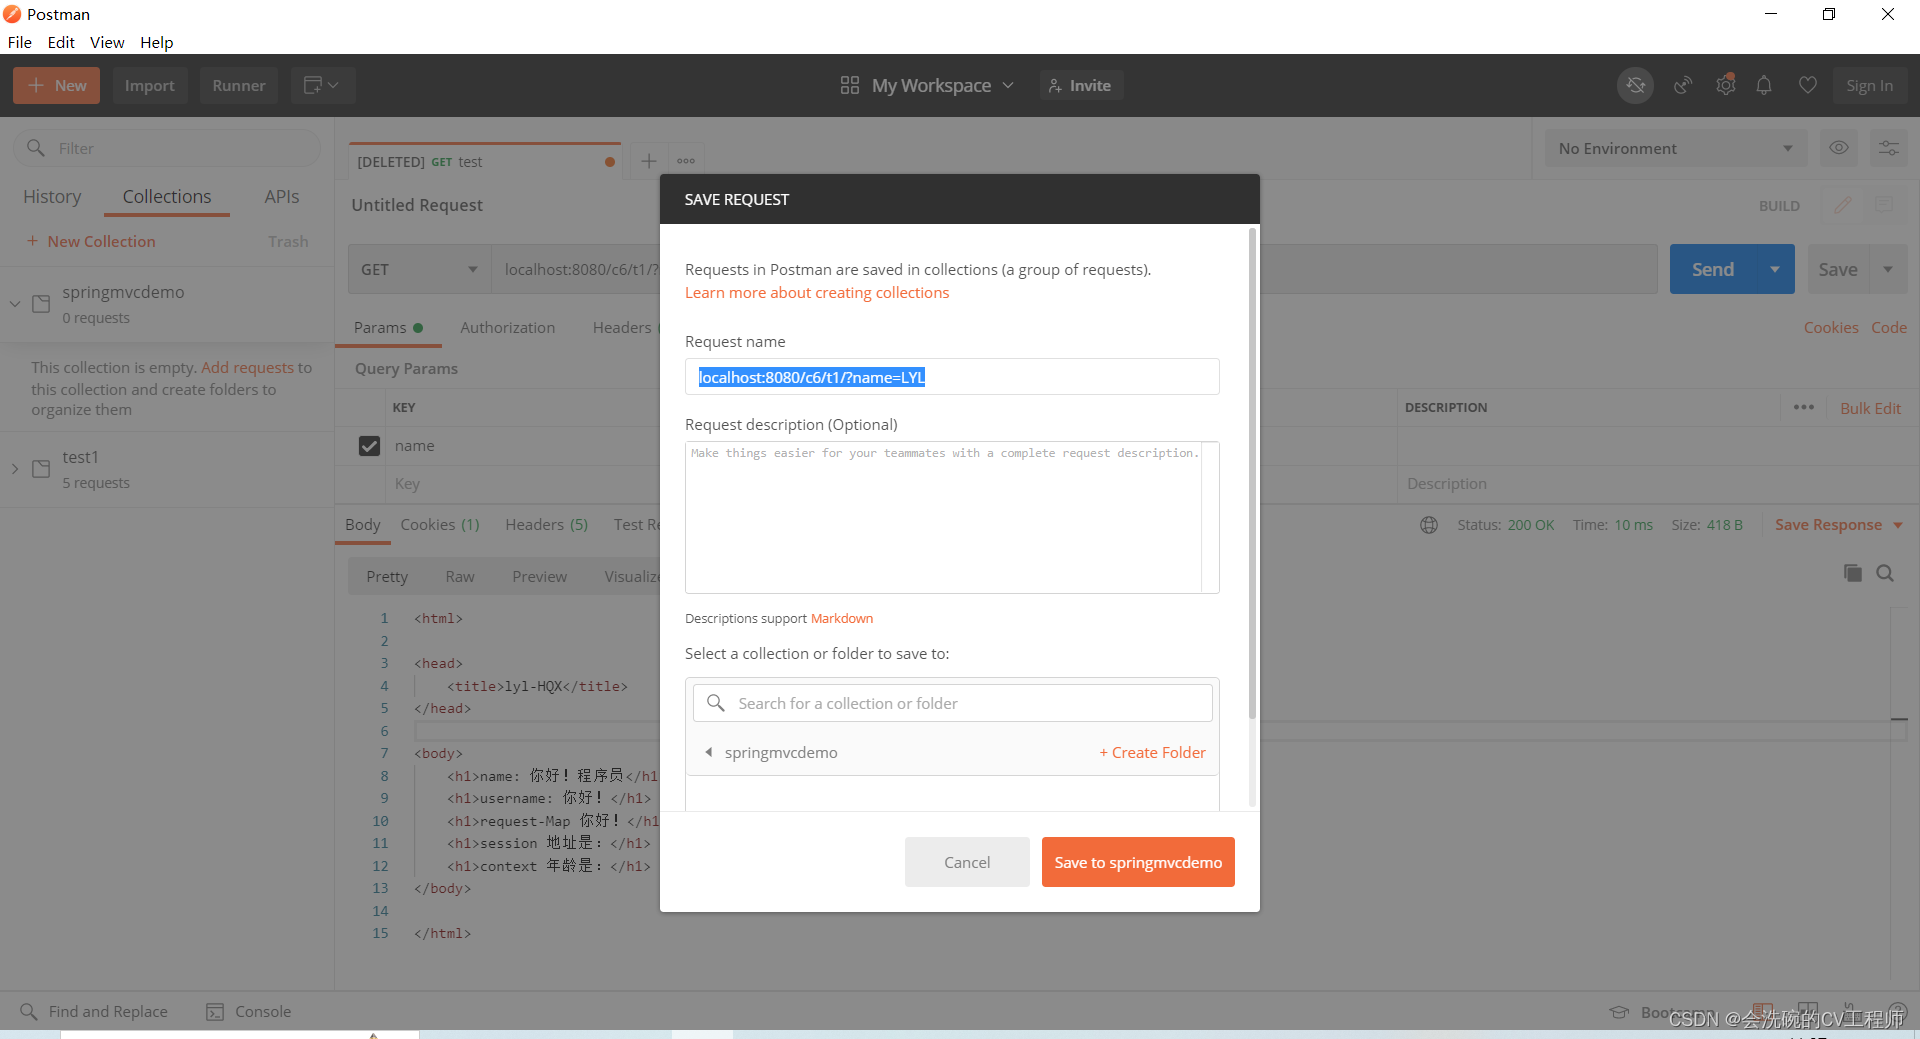Show the Raw response view
This screenshot has height=1039, width=1920.
(x=460, y=577)
